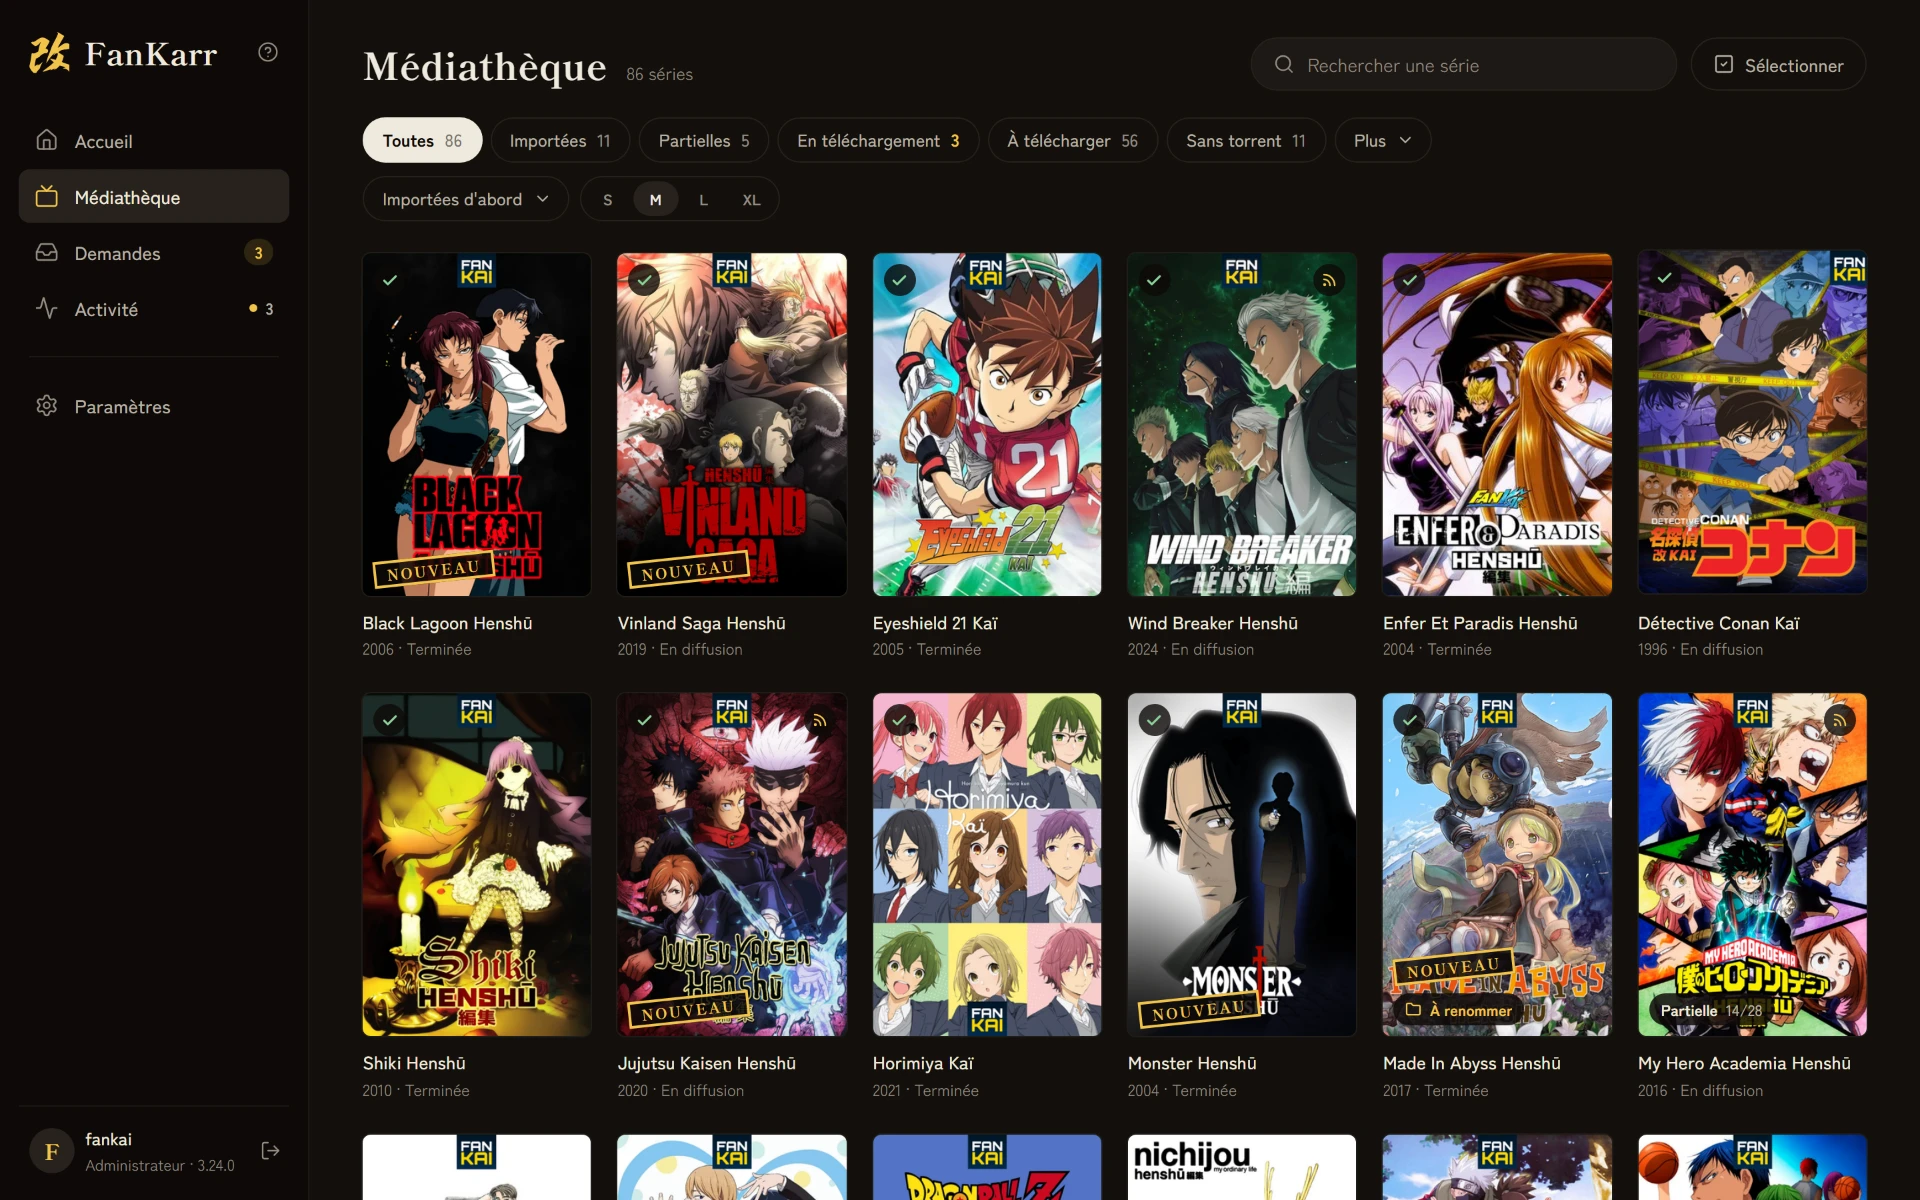The height and width of the screenshot is (1200, 1920).
Task: Click the Activité pulse icon
Action: [x=47, y=308]
